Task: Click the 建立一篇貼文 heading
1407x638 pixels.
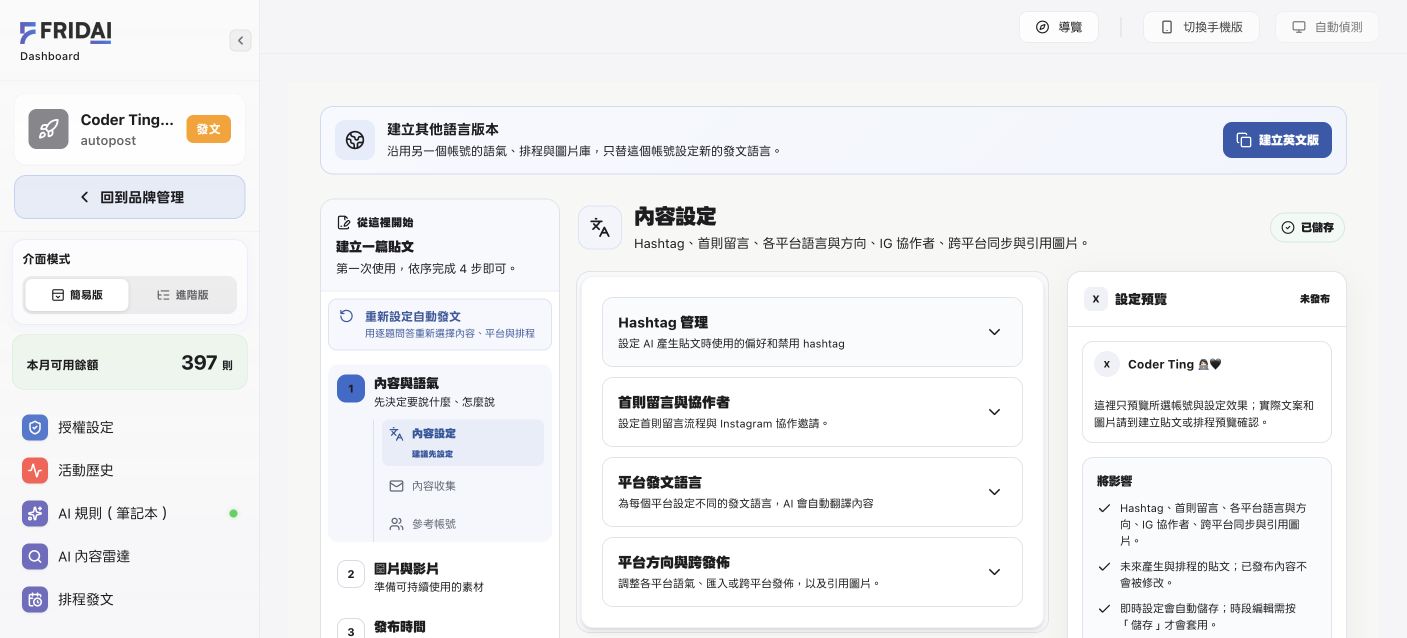Action: coord(375,246)
